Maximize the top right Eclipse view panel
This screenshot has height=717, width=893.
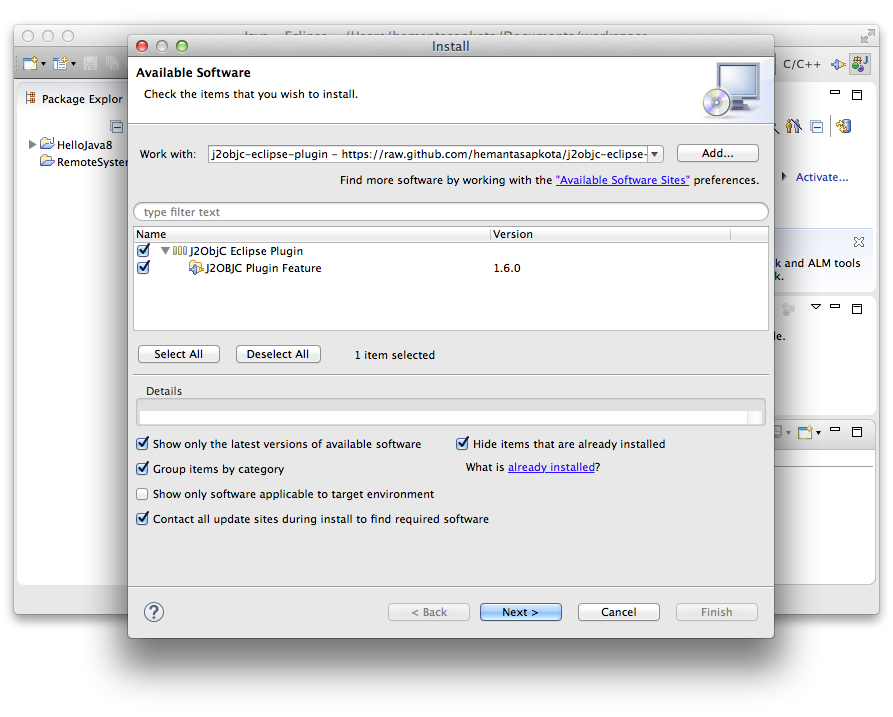coord(857,95)
